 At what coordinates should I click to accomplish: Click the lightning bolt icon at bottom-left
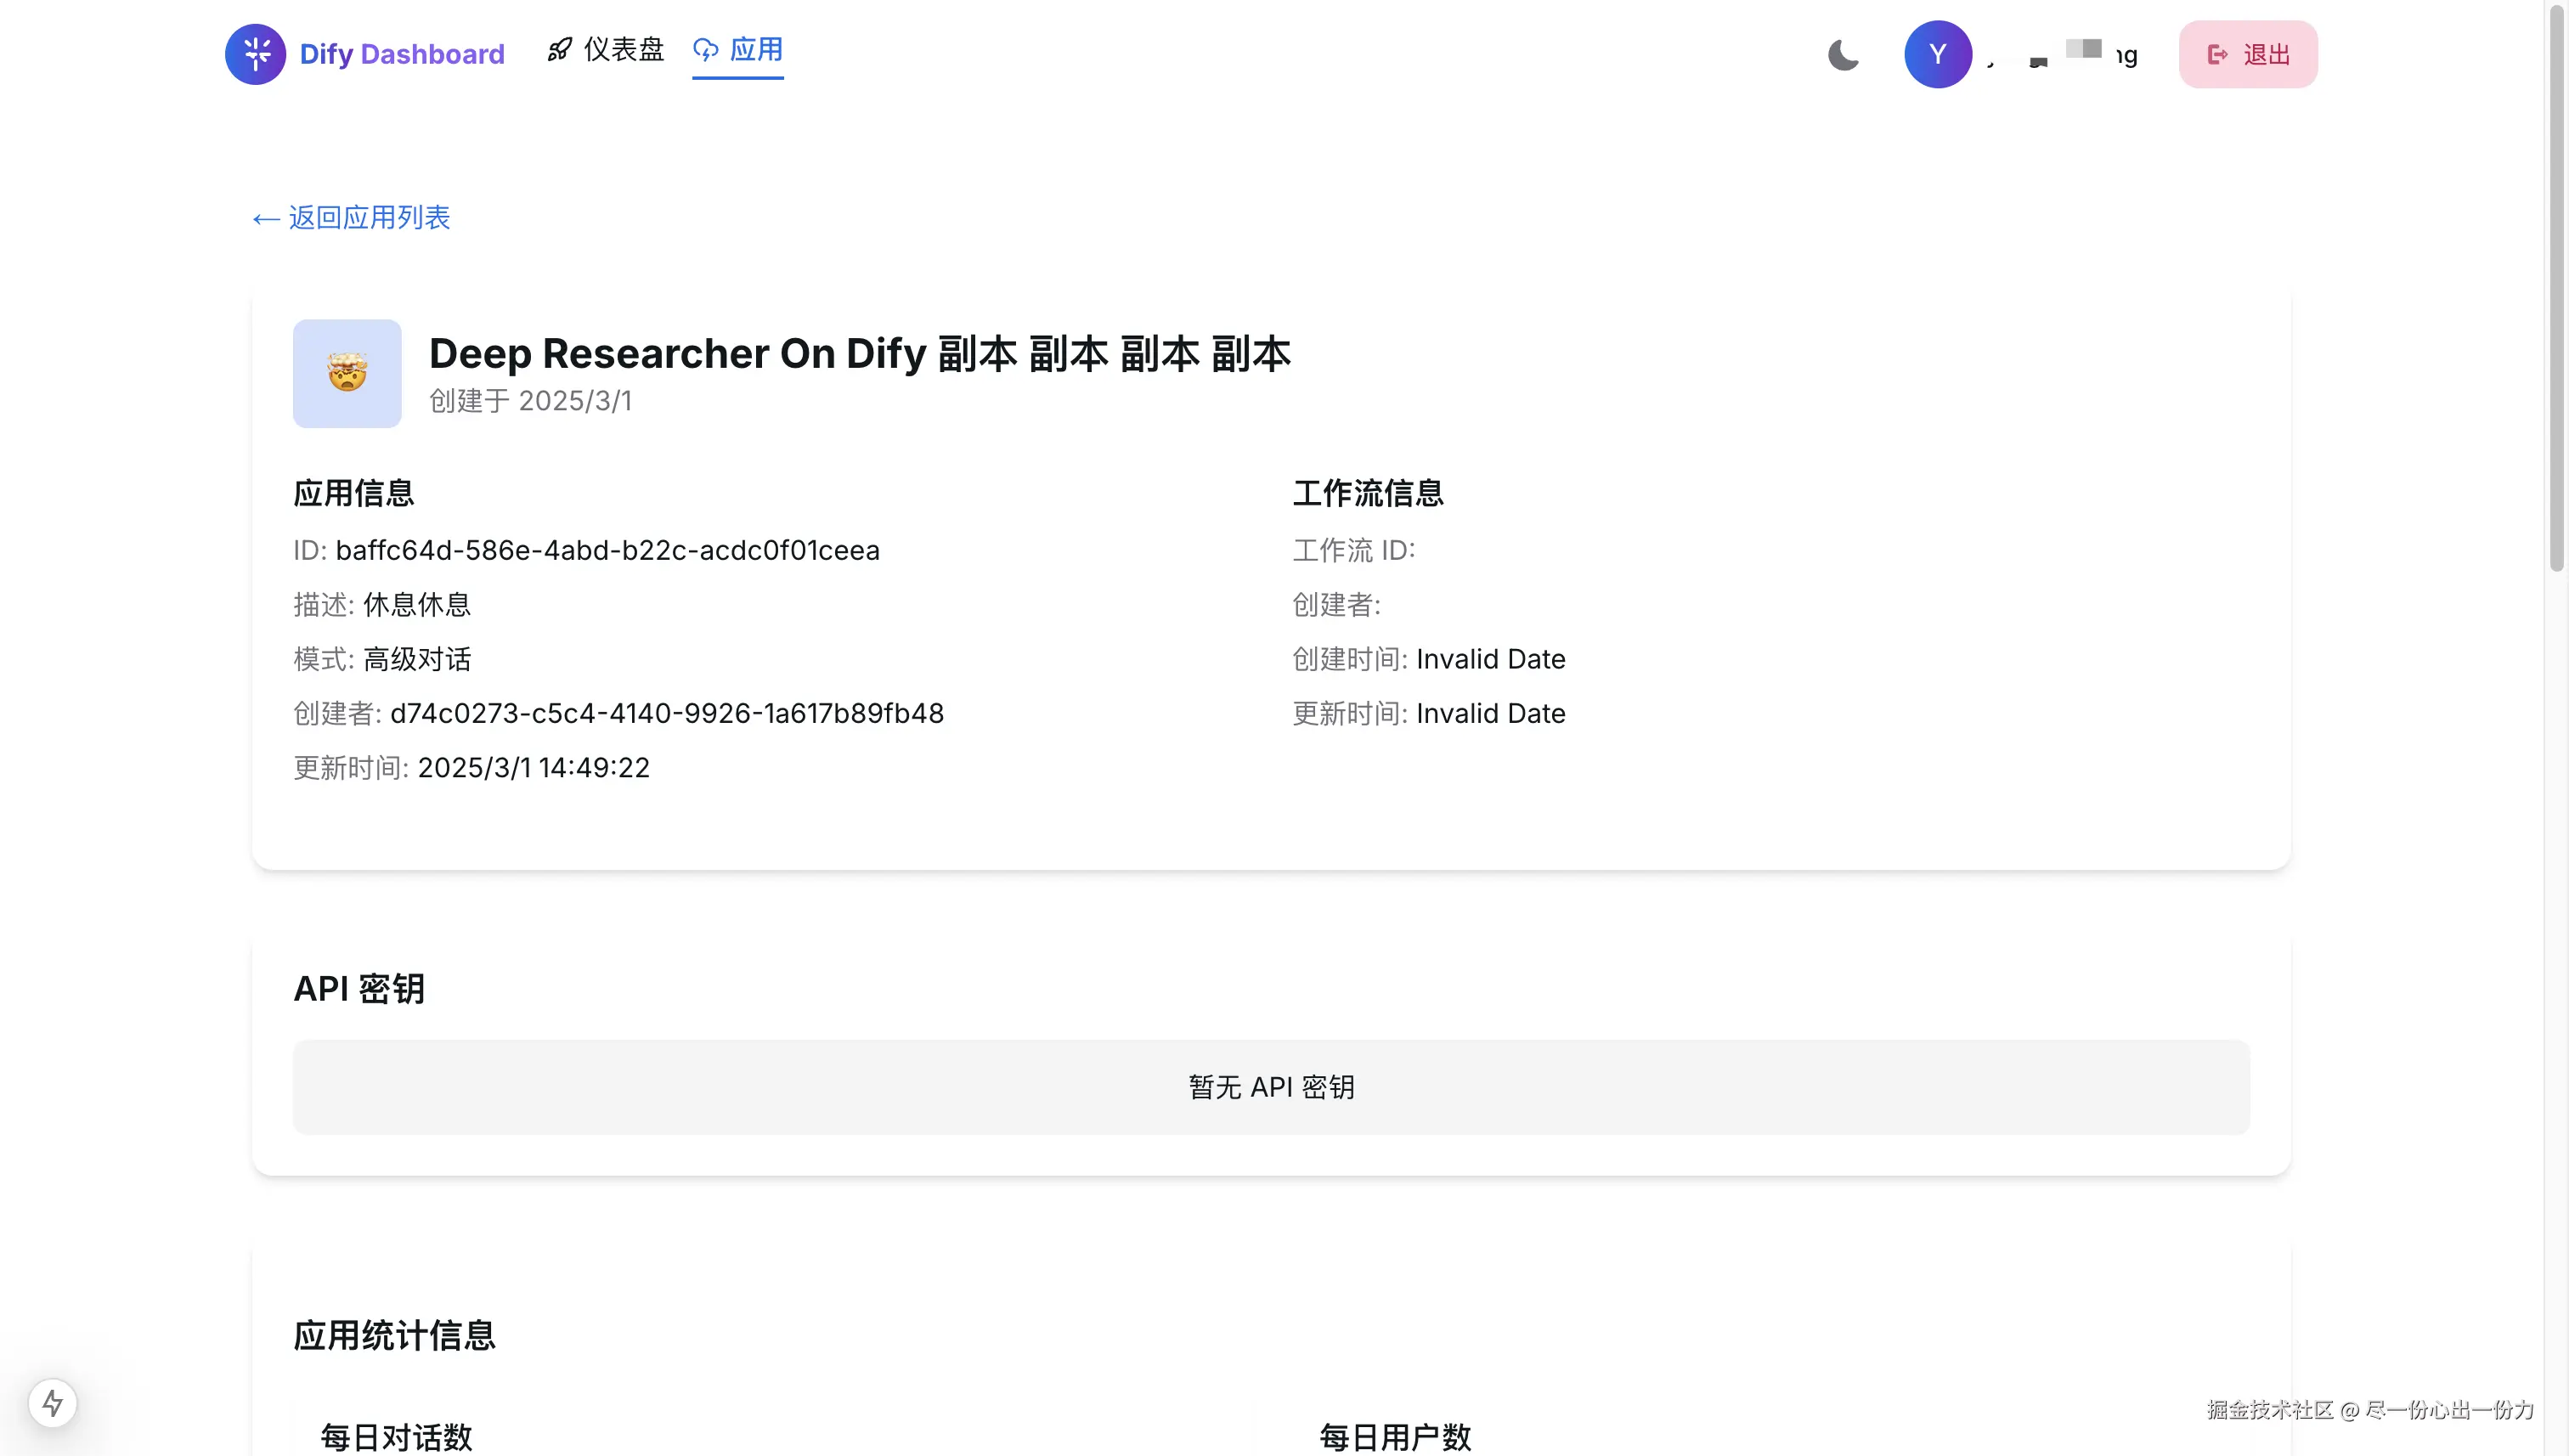point(53,1402)
